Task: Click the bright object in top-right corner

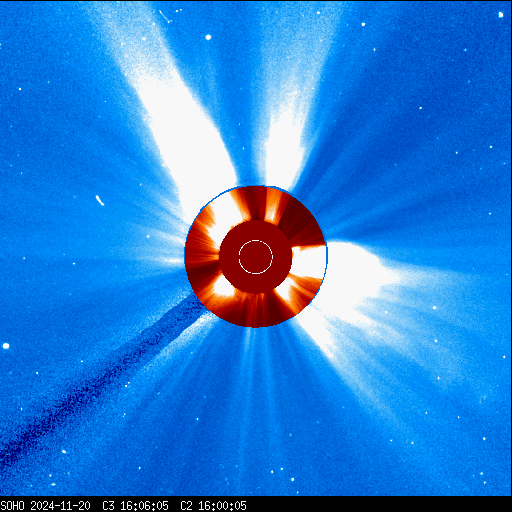Action: [501, 15]
